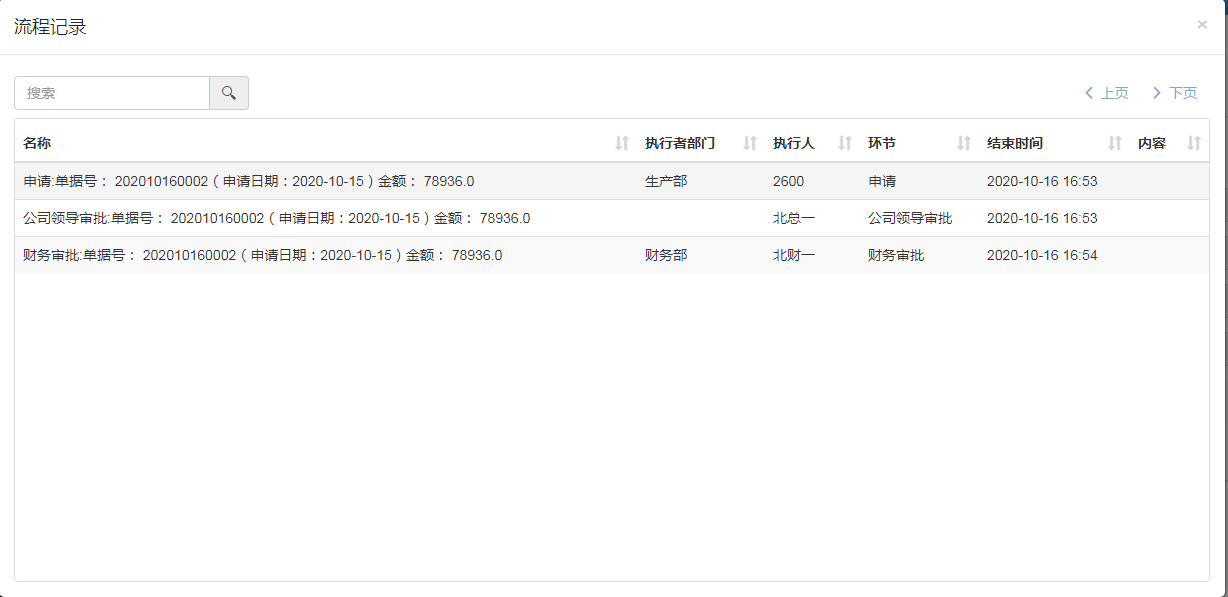Close the 流程记录 dialog
Viewport: 1228px width, 597px height.
click(x=1202, y=25)
